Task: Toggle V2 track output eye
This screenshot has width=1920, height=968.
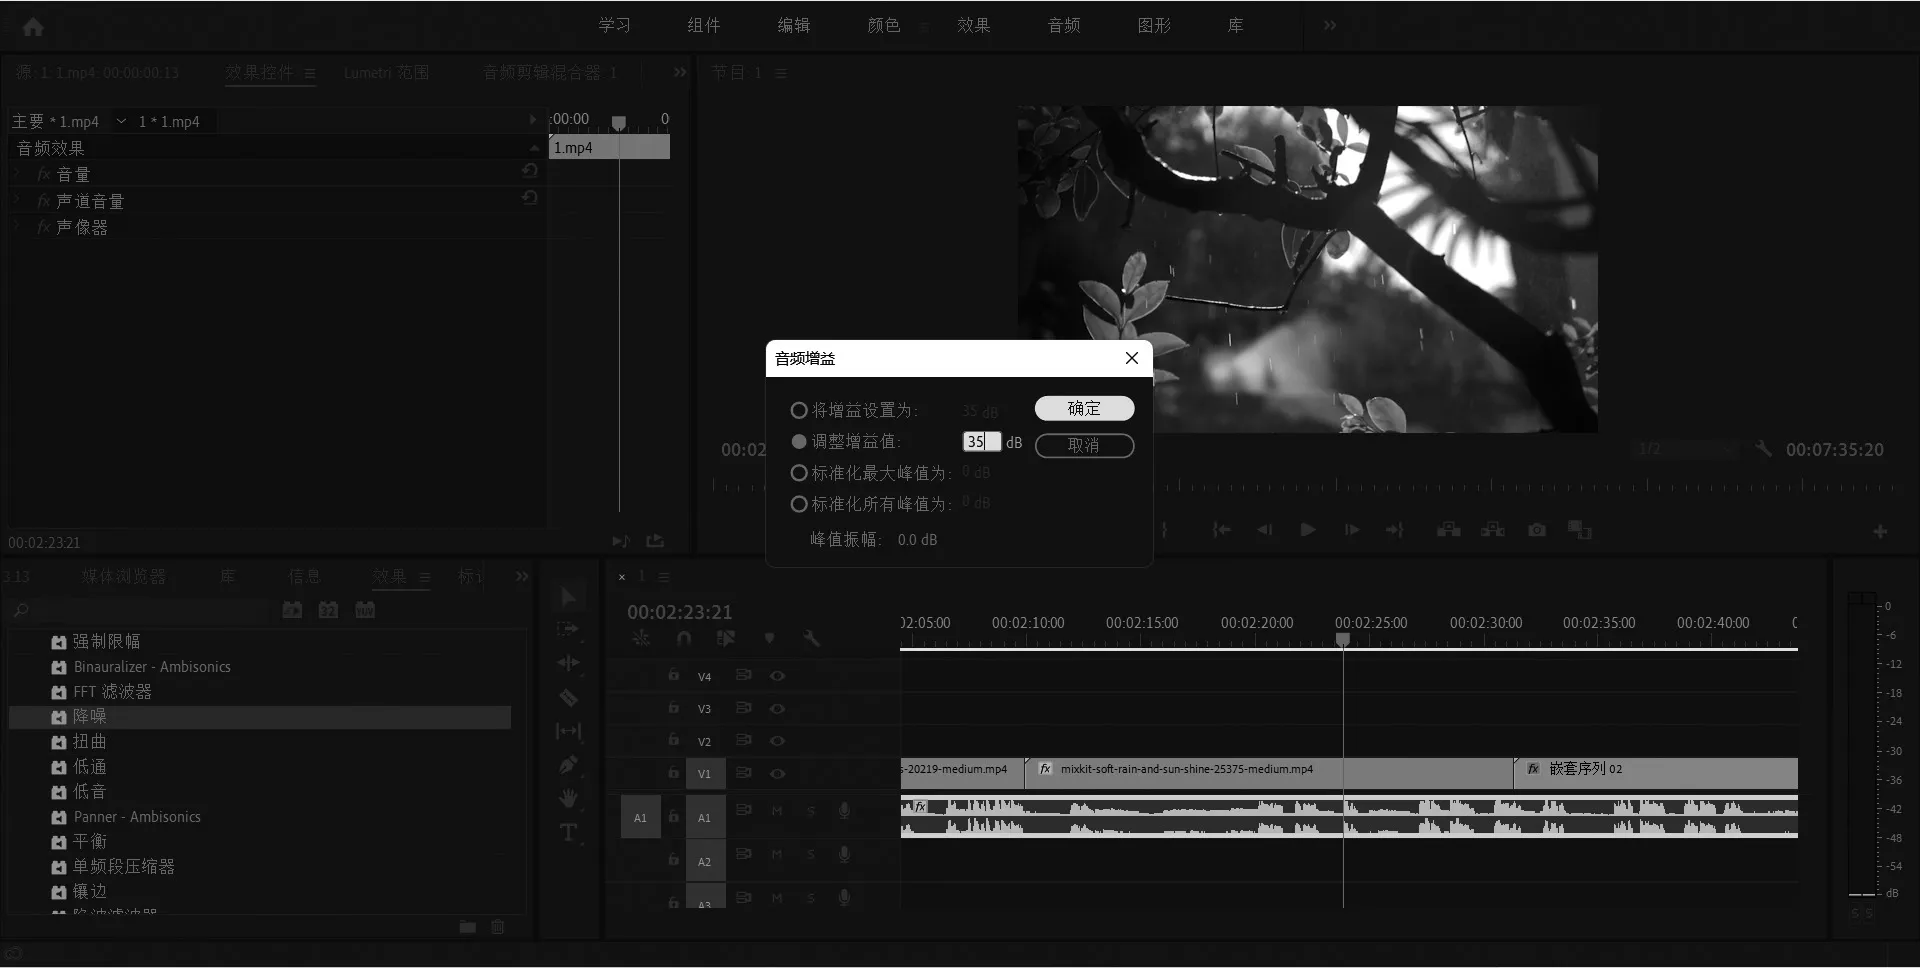Action: 777,741
